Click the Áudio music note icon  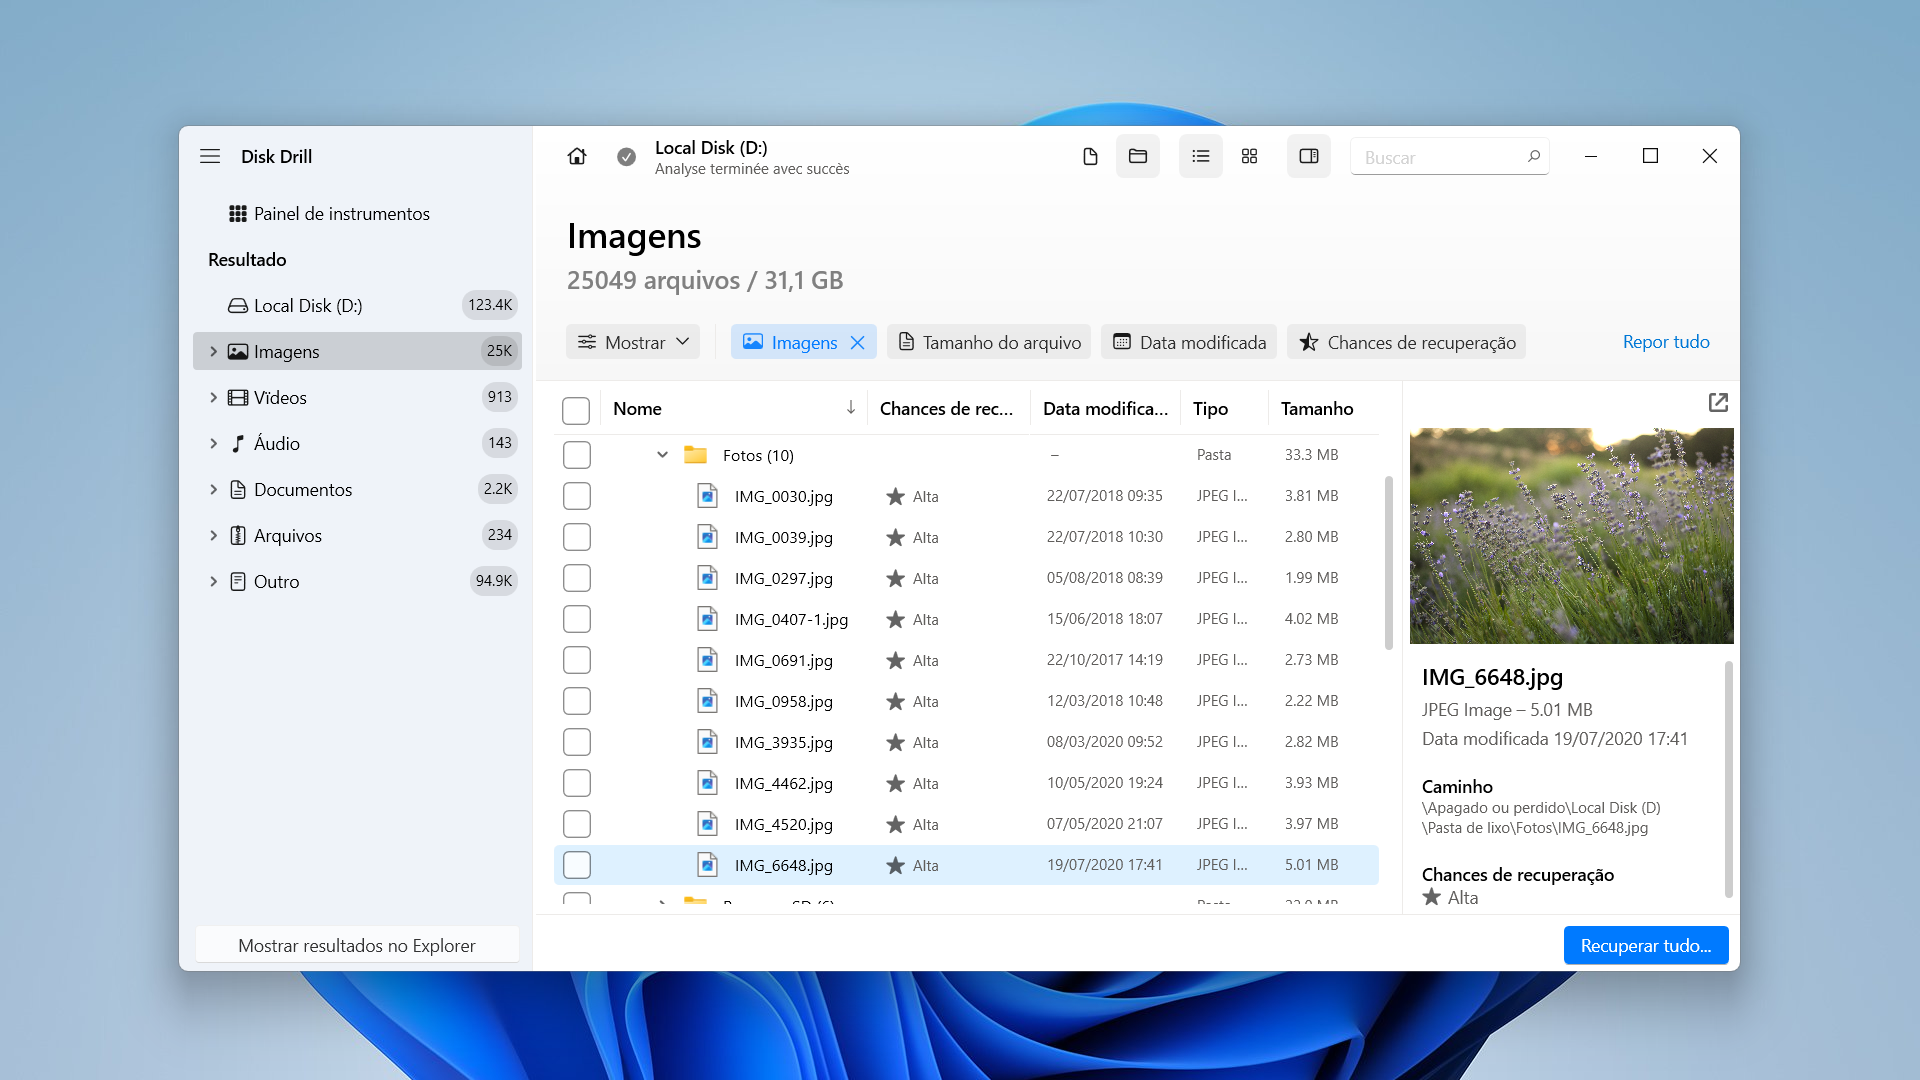click(238, 444)
